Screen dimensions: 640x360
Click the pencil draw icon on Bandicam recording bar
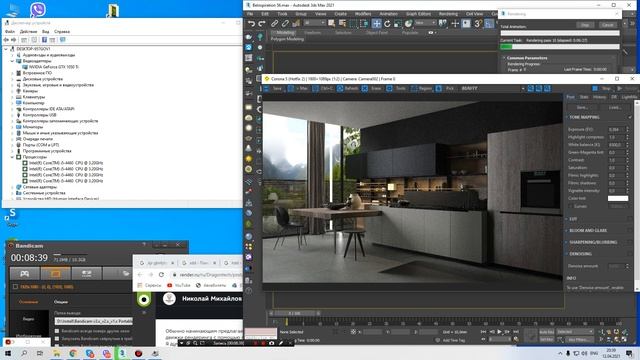281,343
